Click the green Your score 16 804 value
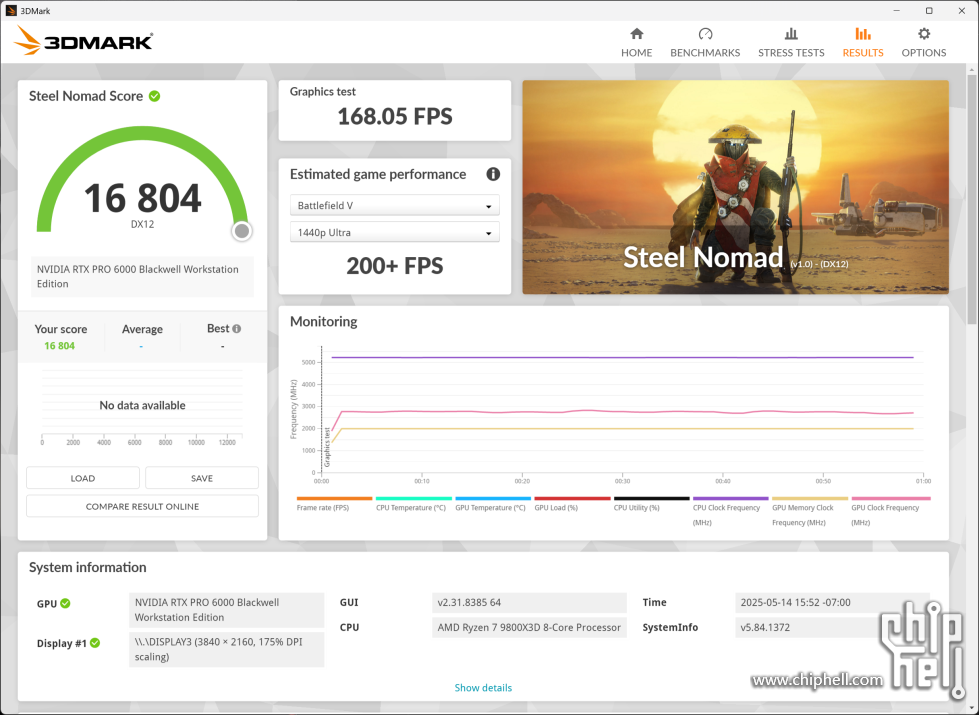The width and height of the screenshot is (979, 715). click(59, 346)
